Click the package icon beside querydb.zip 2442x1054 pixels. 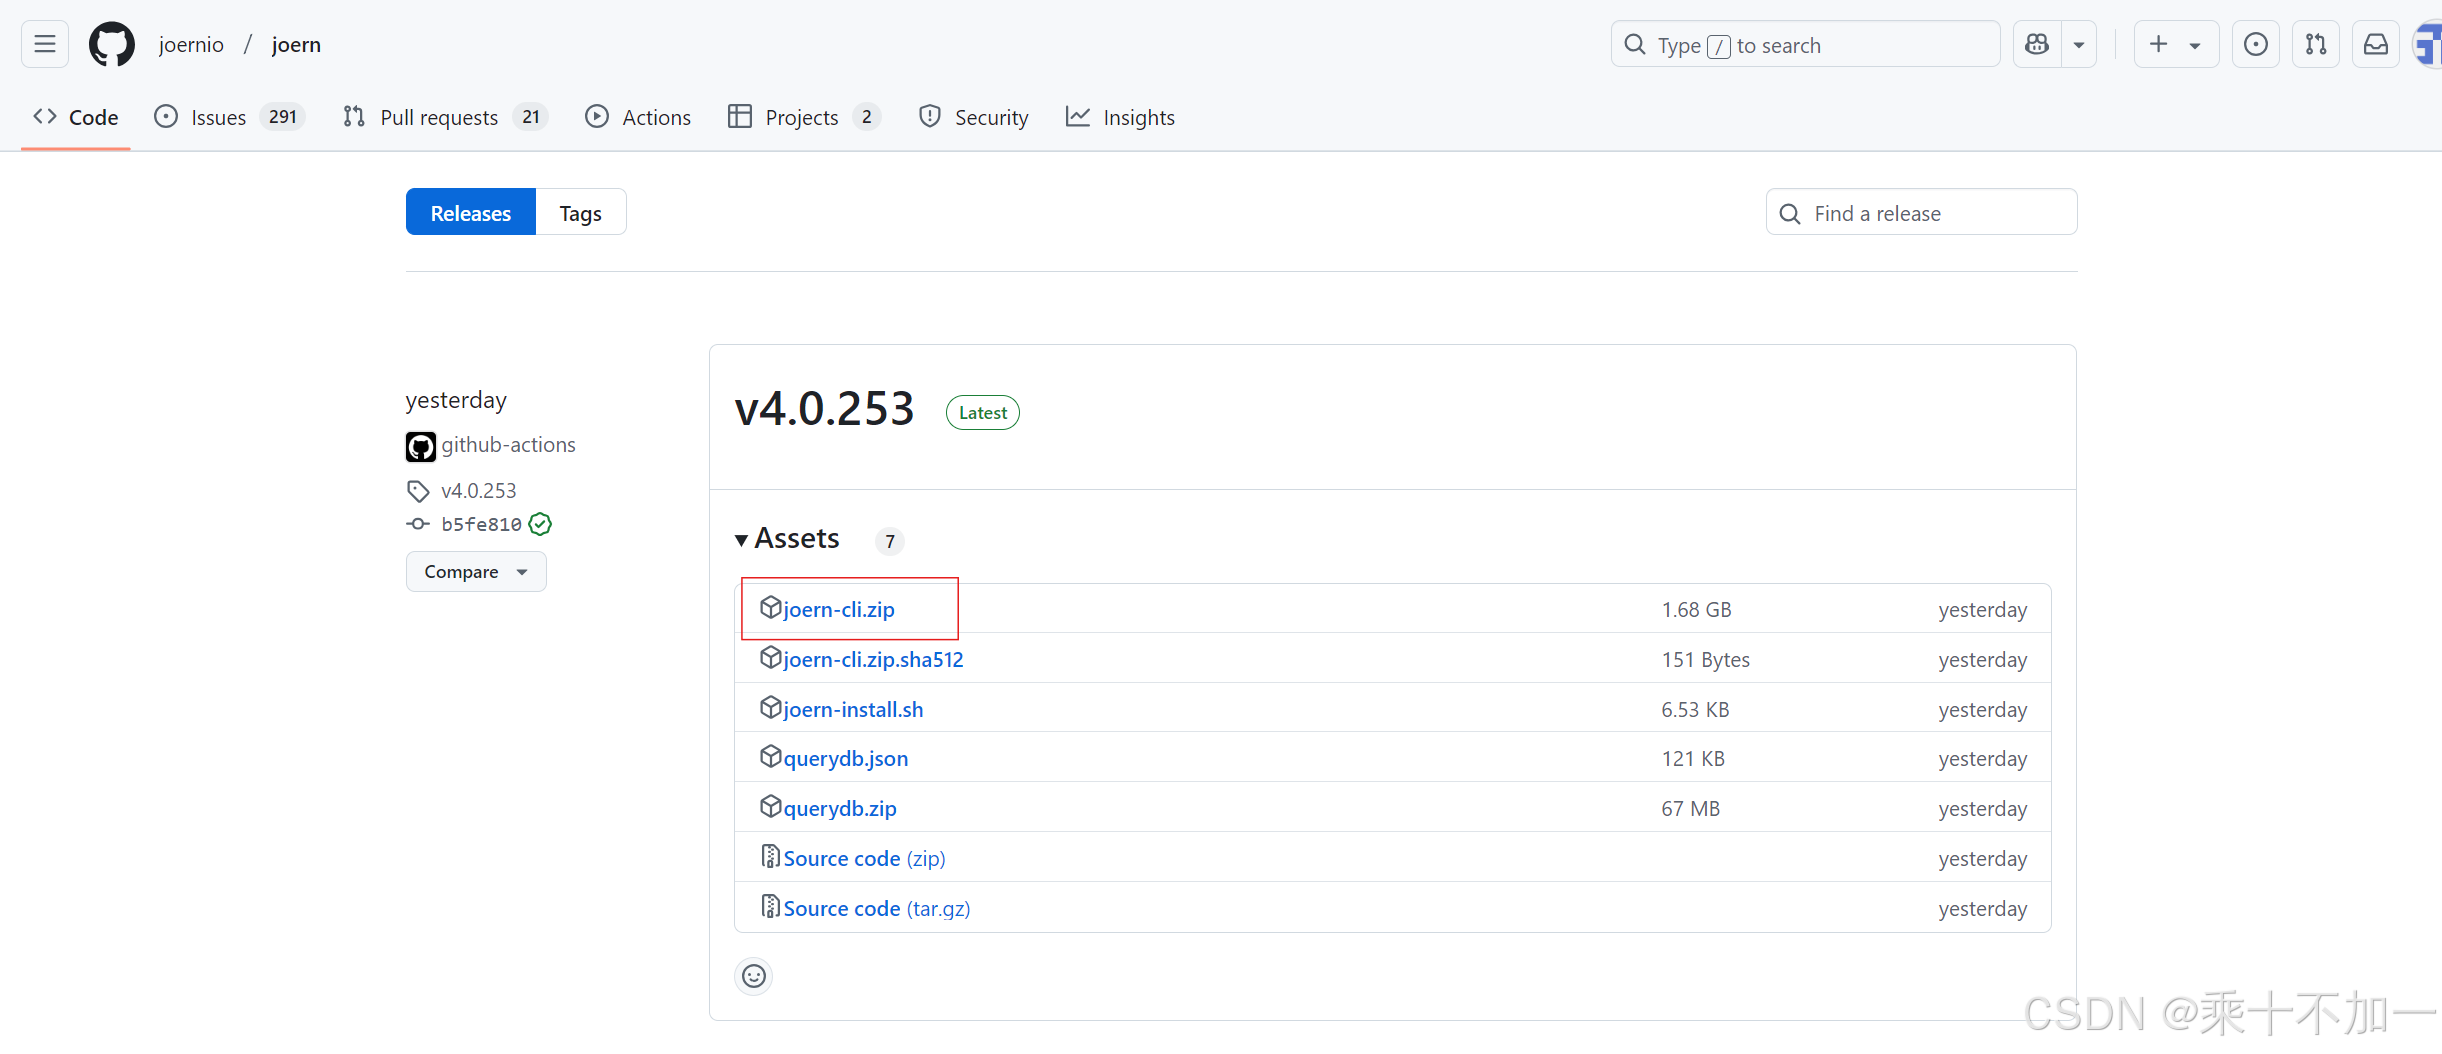coord(770,806)
